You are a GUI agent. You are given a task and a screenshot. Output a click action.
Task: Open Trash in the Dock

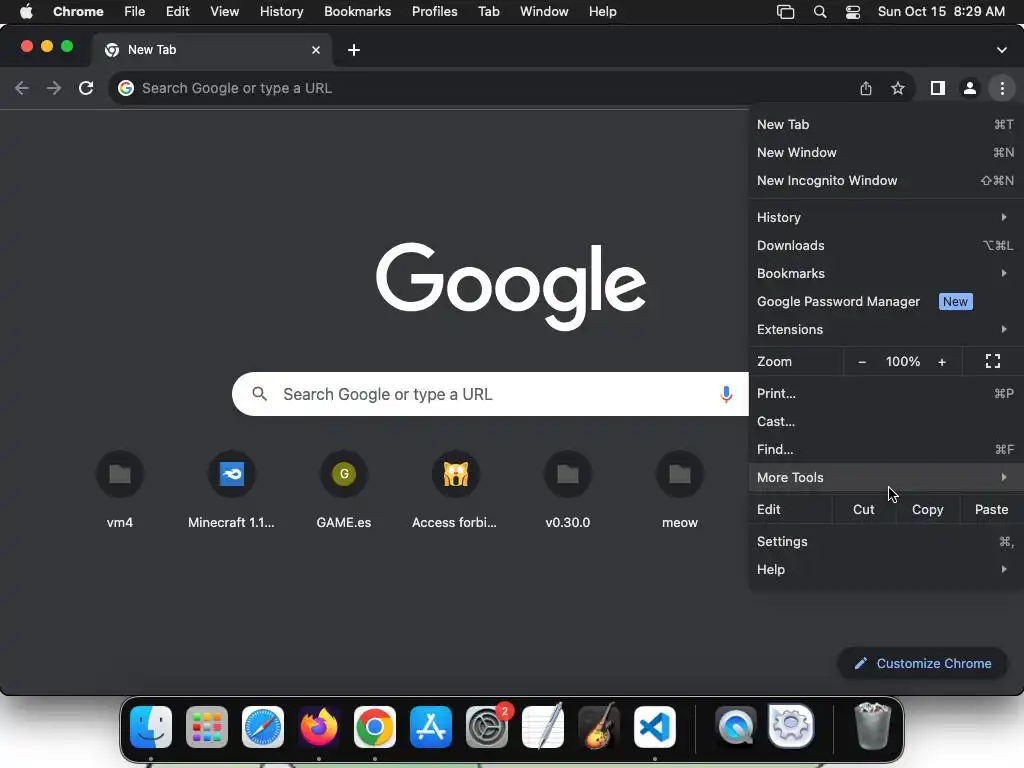click(x=872, y=726)
